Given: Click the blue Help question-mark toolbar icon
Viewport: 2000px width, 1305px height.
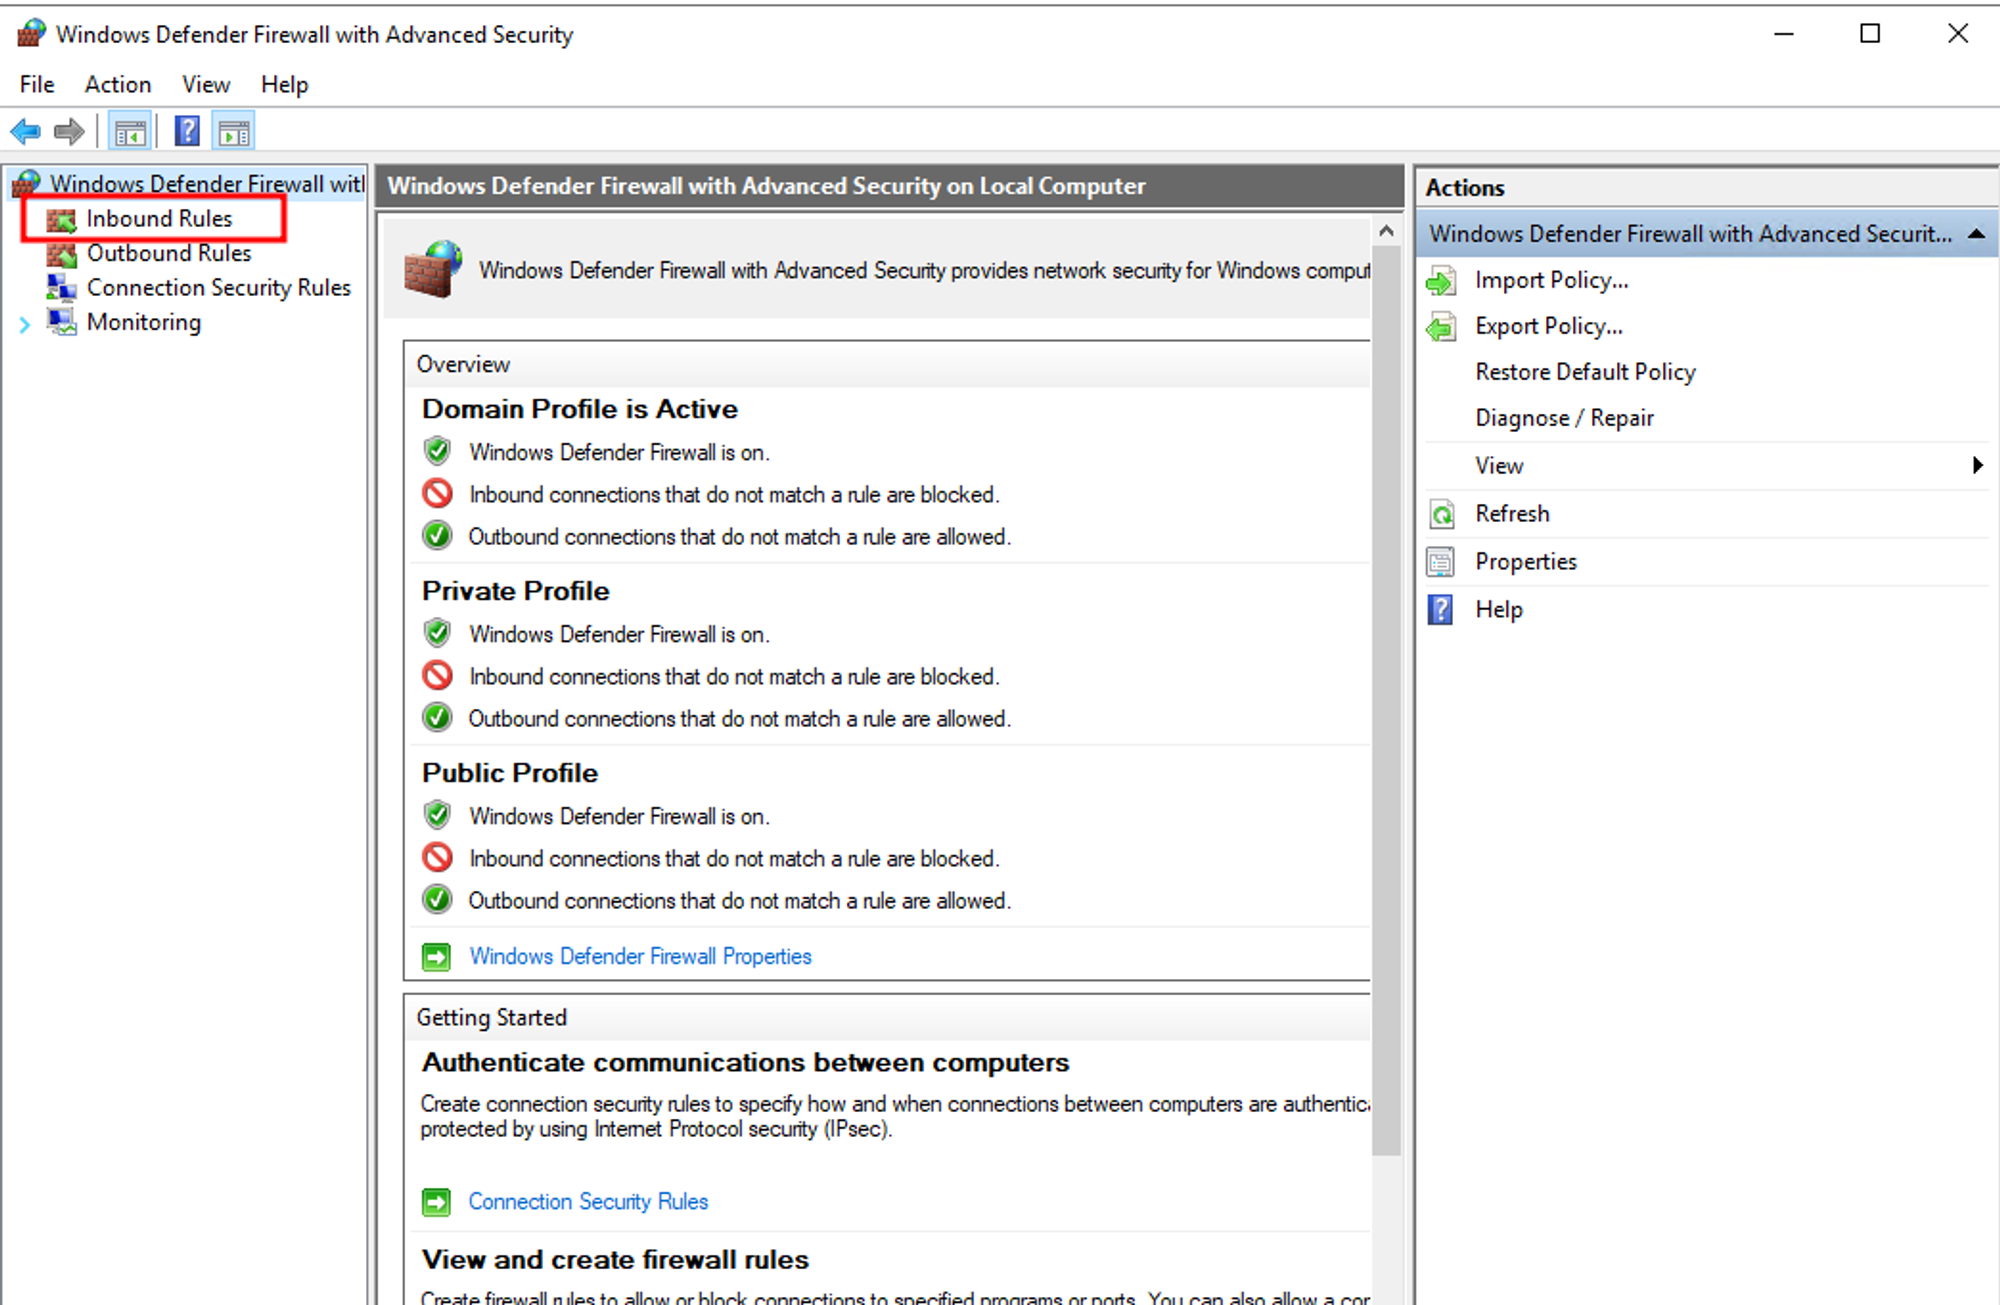Looking at the screenshot, I should 187,131.
